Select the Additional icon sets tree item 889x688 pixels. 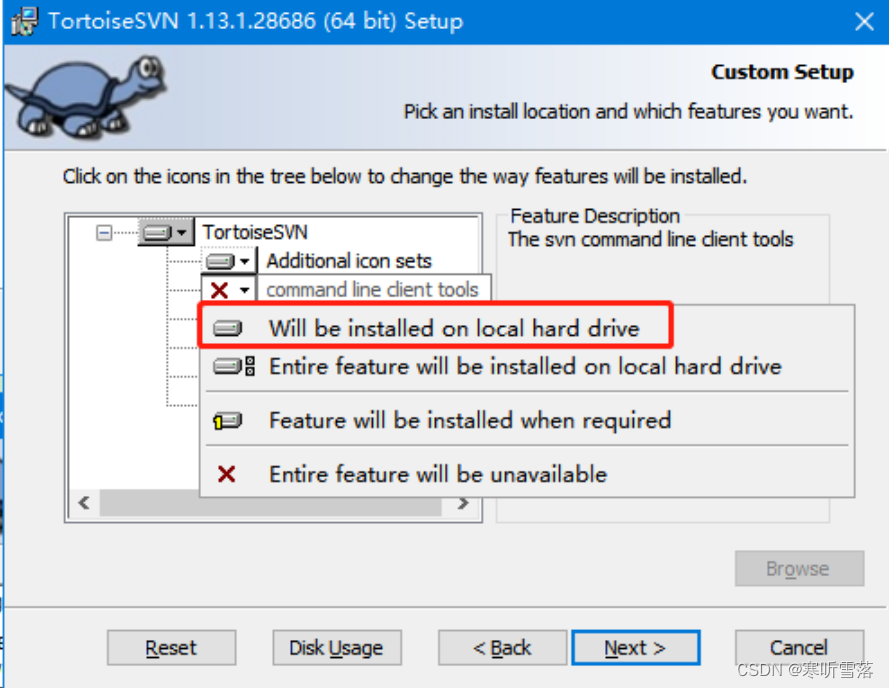point(349,261)
